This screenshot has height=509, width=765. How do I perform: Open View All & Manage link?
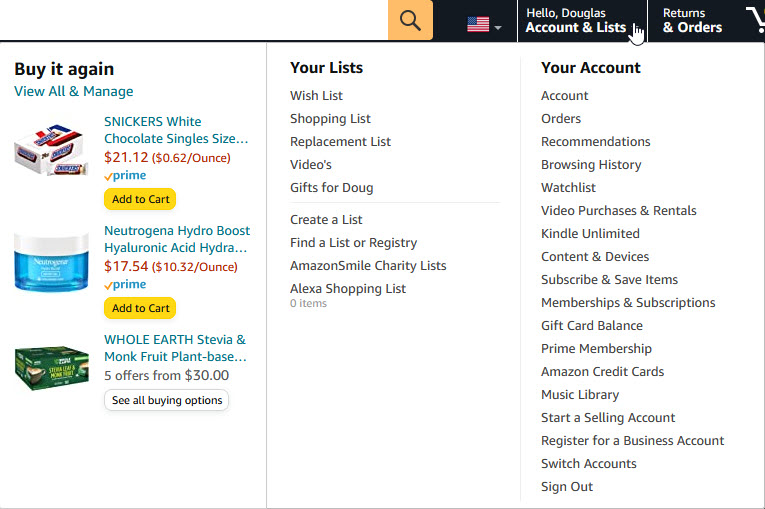[73, 91]
